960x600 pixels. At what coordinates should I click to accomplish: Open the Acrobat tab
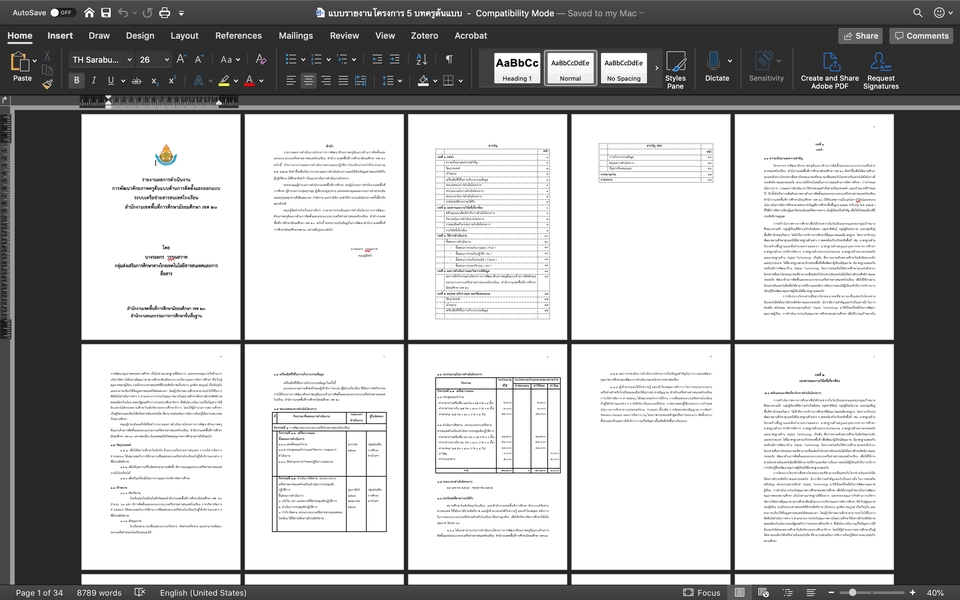[x=471, y=36]
